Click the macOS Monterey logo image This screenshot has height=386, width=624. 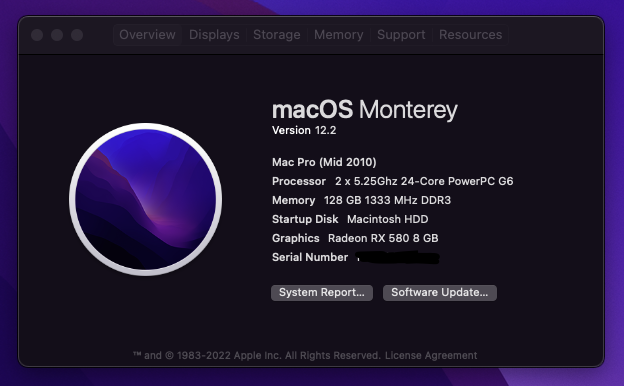click(x=146, y=199)
